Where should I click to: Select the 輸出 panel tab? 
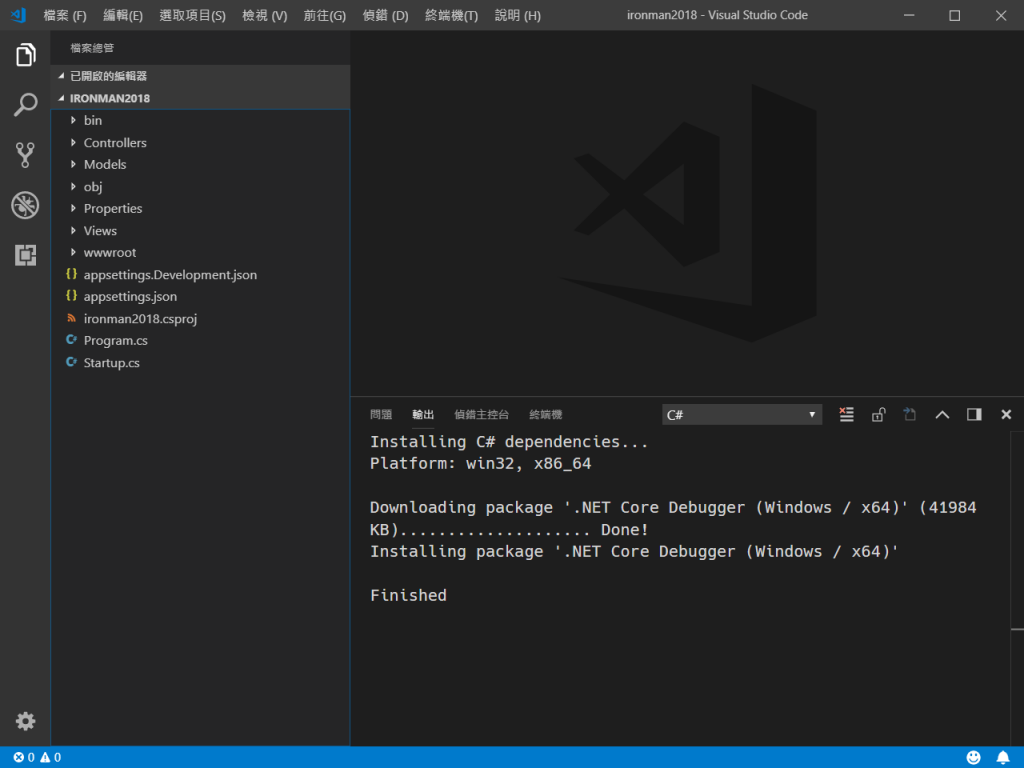[423, 415]
